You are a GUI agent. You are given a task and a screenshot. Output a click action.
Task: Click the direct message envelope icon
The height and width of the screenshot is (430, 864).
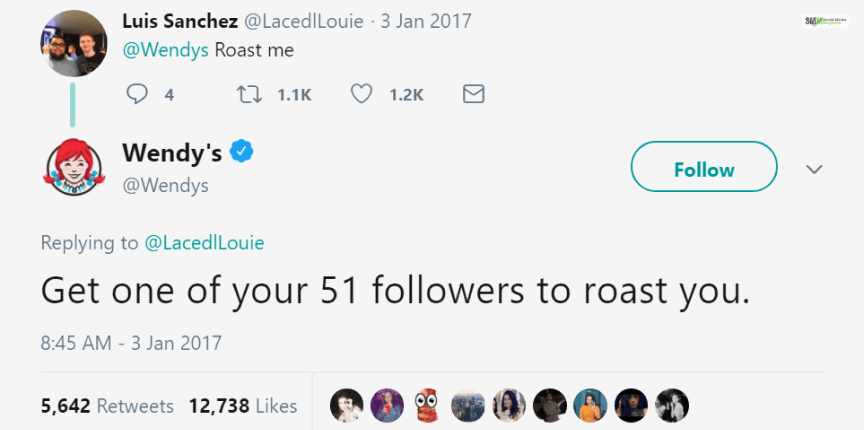click(474, 94)
